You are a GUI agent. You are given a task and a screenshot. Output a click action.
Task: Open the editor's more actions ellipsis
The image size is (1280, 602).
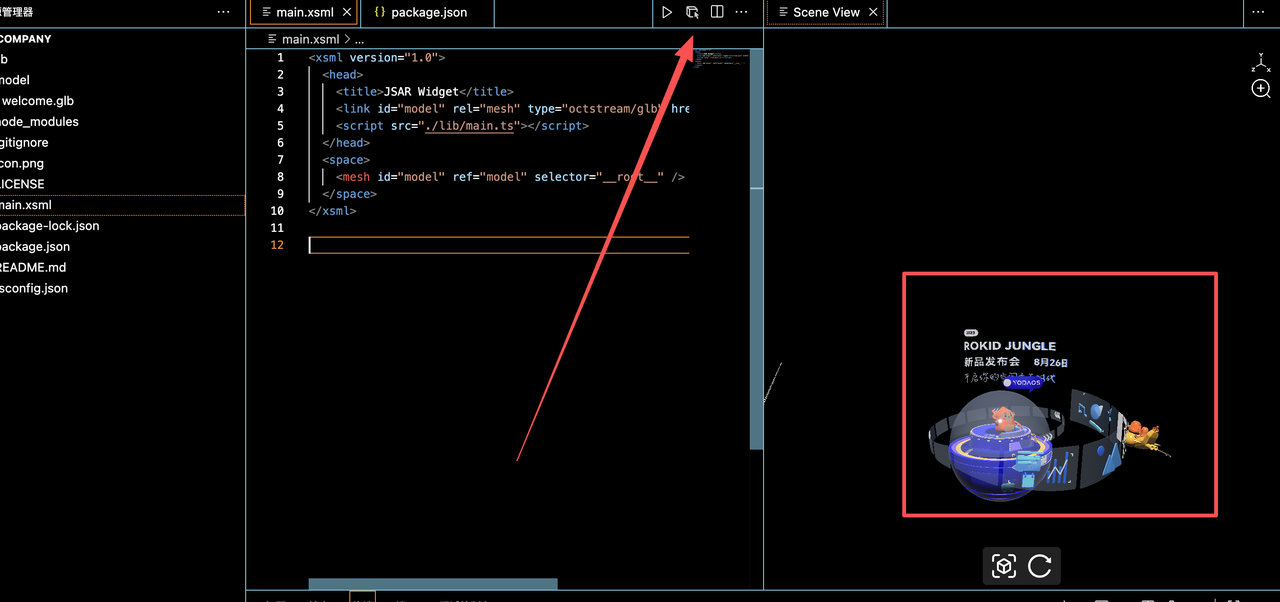point(741,12)
